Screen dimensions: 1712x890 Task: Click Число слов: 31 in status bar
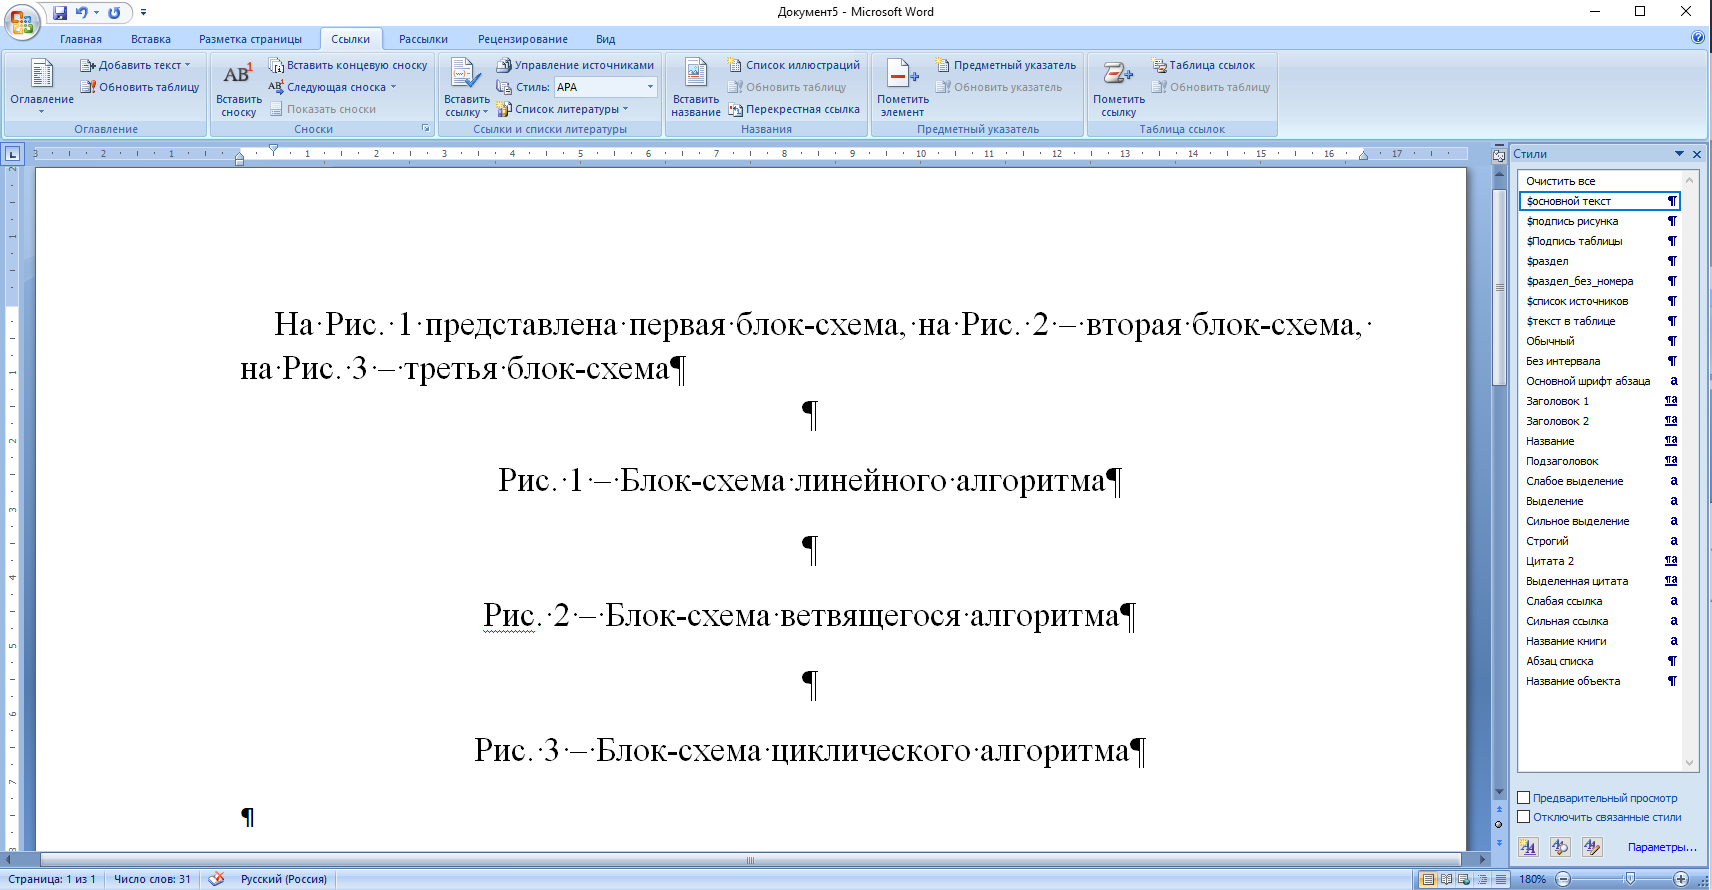point(152,879)
